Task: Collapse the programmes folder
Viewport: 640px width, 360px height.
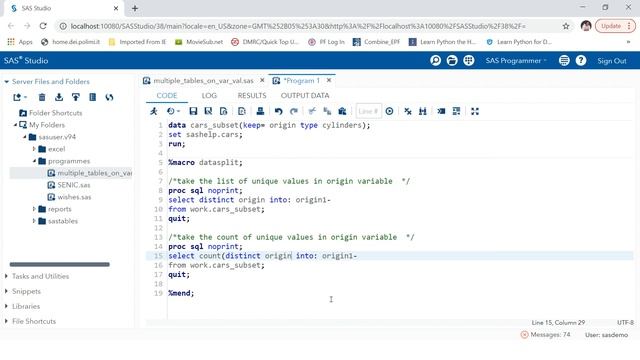Action: (34, 161)
